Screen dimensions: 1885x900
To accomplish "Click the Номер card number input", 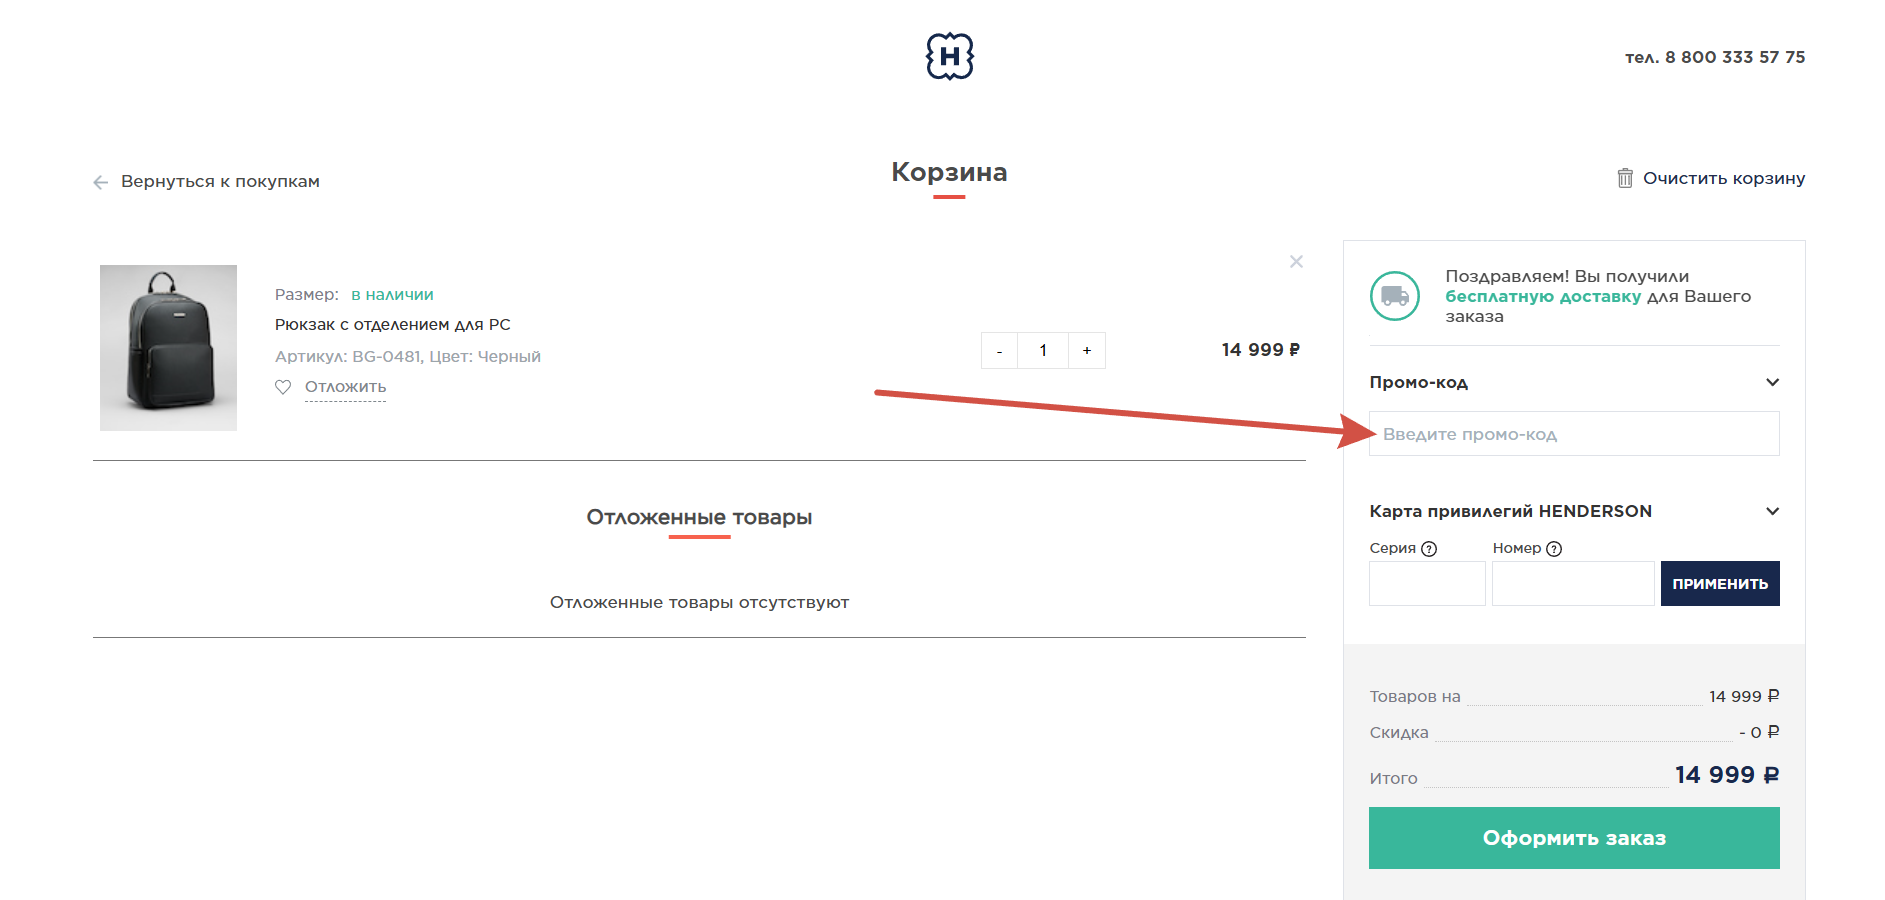I will pyautogui.click(x=1573, y=583).
